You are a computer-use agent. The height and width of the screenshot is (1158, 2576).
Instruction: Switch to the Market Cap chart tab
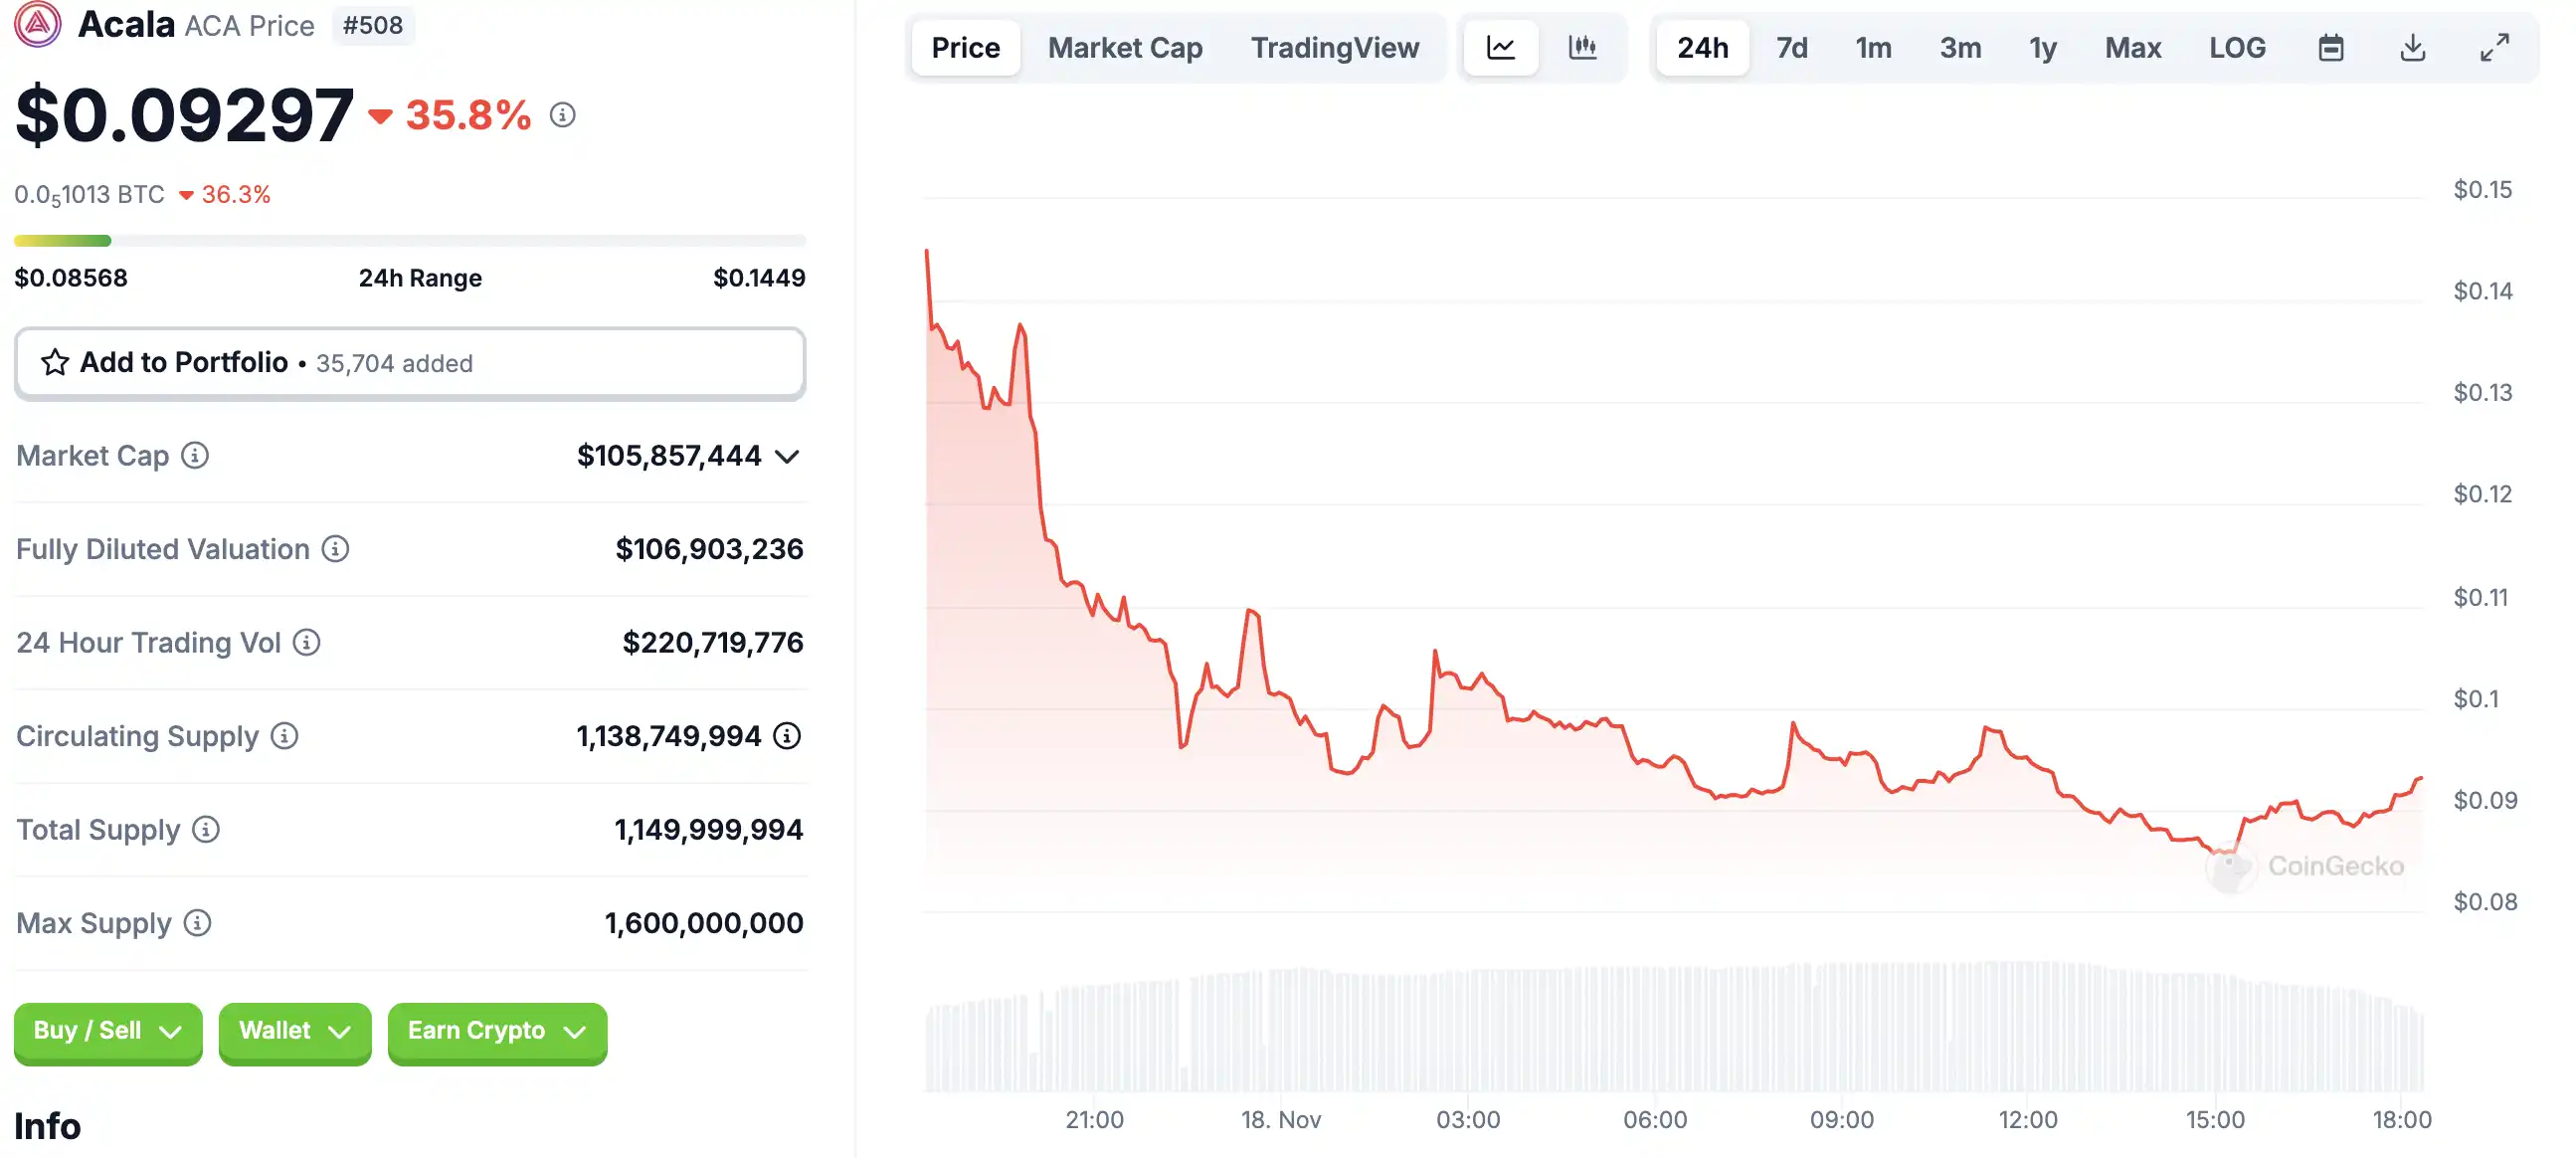[x=1125, y=47]
